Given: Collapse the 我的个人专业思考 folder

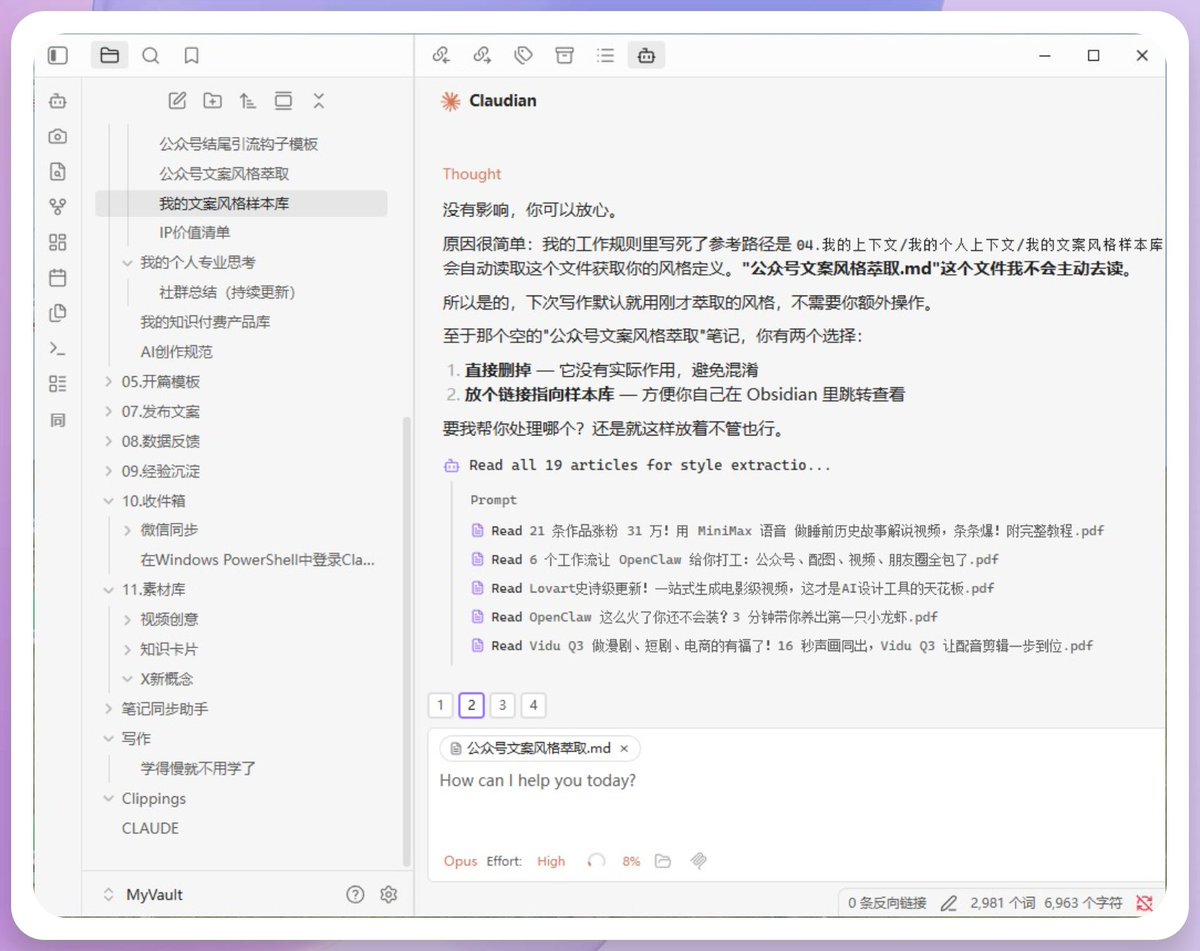Looking at the screenshot, I should (127, 263).
